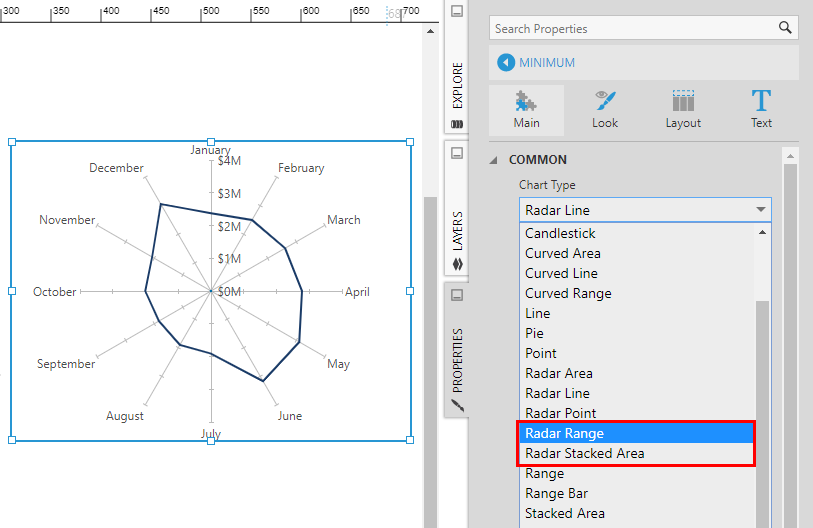This screenshot has width=813, height=528.
Task: Click the properties panel scroll-up arrow
Action: coord(790,156)
